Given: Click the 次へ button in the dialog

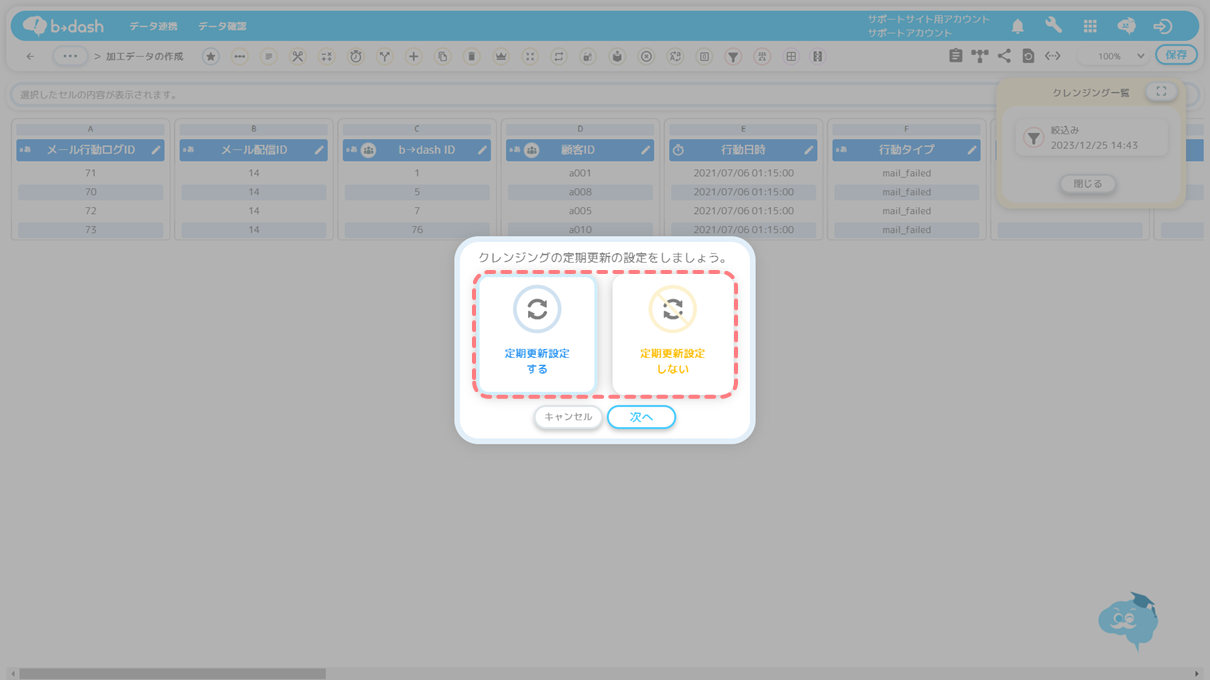Looking at the screenshot, I should (641, 417).
